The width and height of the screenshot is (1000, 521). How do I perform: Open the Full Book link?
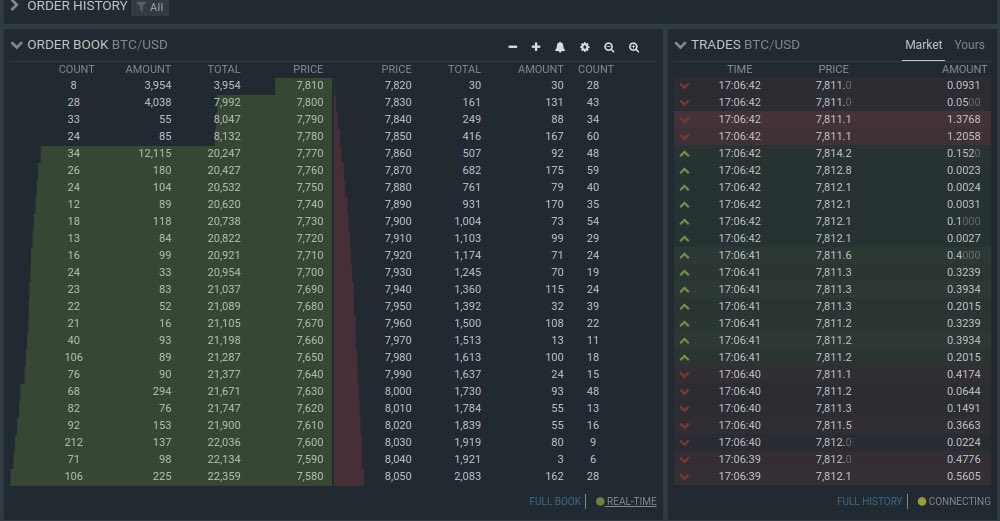click(555, 501)
